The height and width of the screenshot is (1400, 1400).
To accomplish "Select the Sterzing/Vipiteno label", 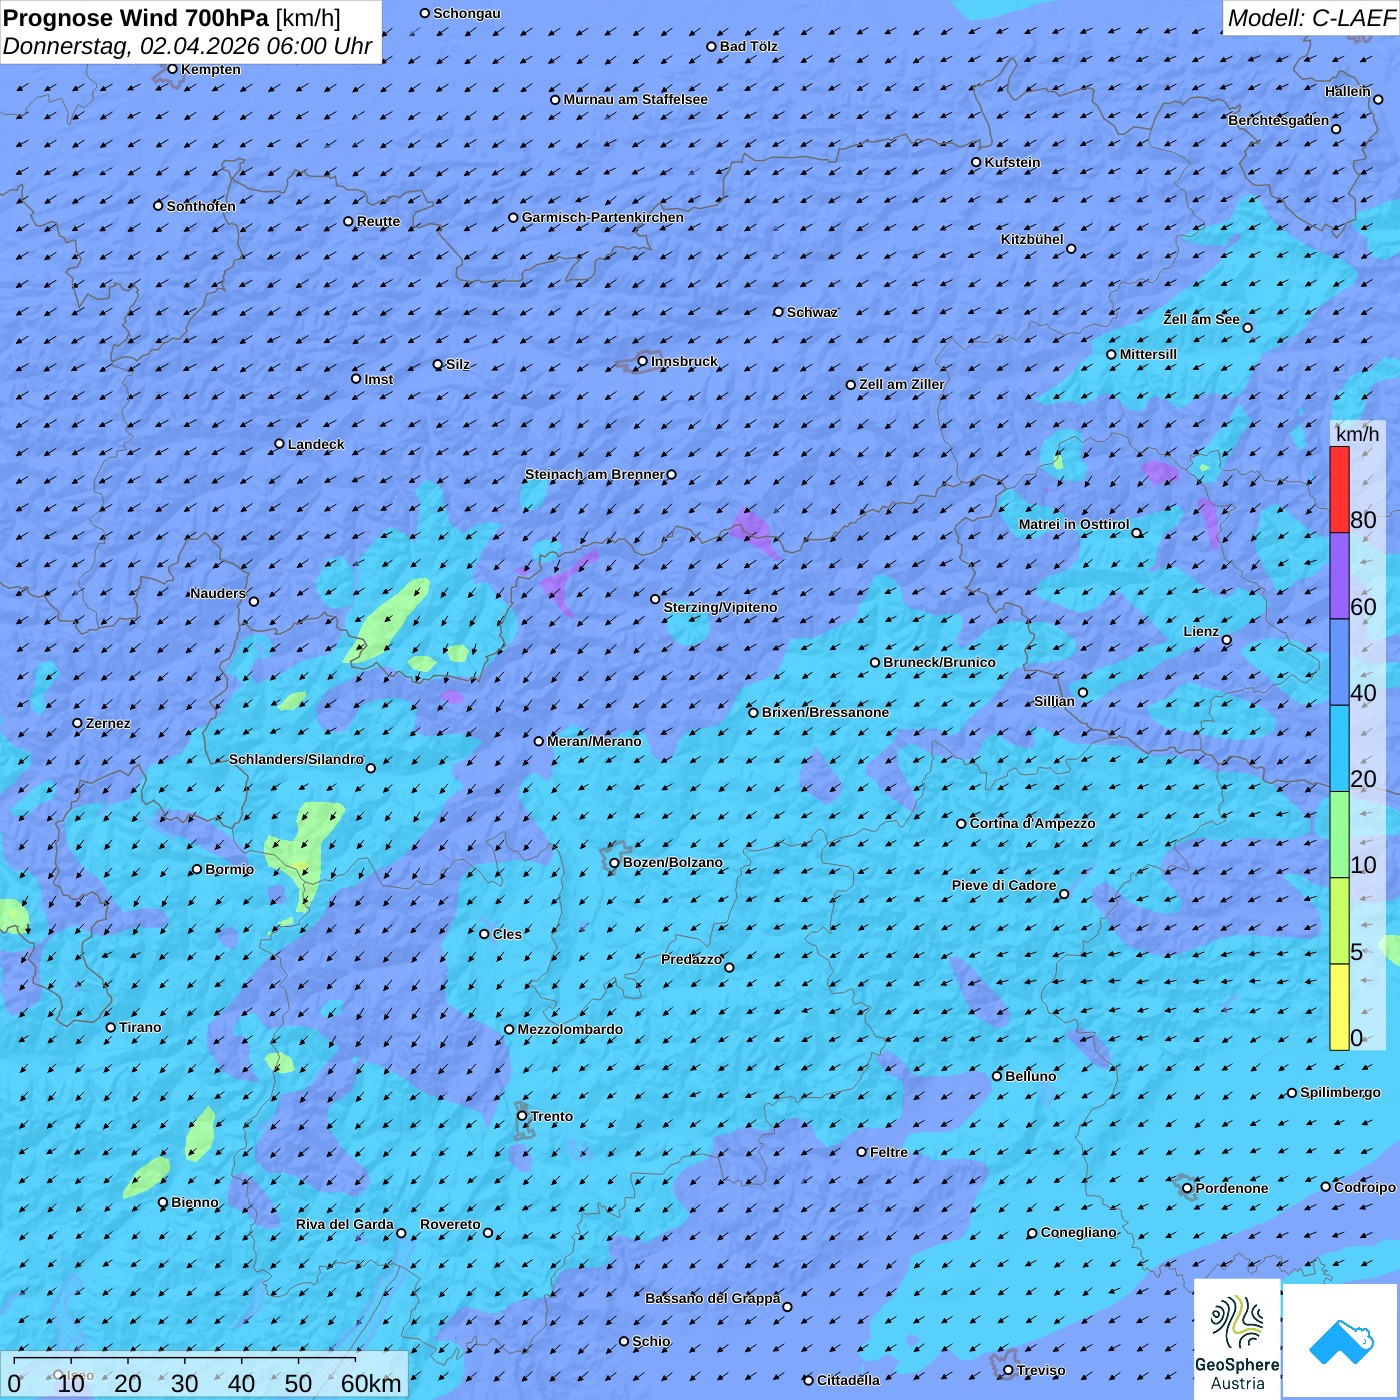I will tap(720, 607).
